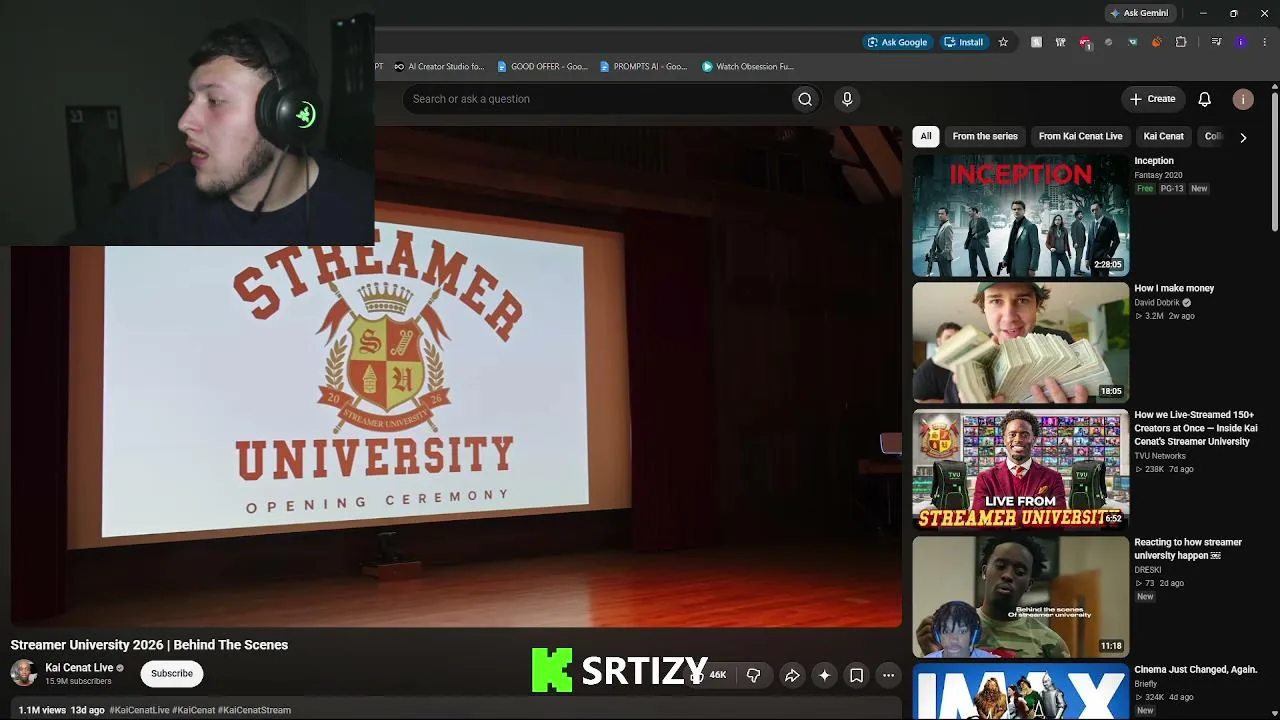Click the Install app button

964,42
